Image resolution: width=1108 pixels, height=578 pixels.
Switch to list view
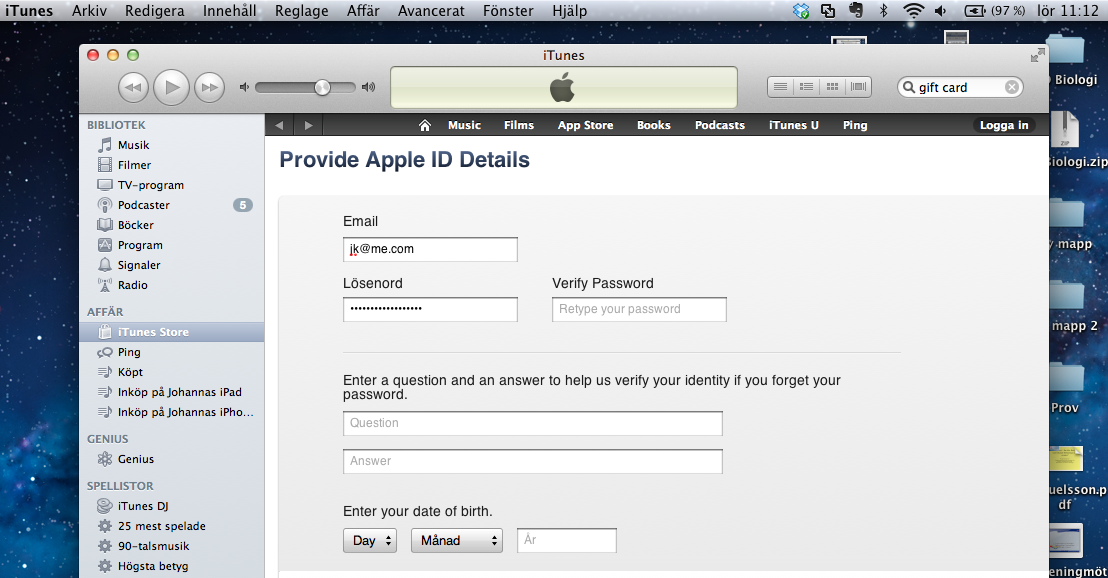pyautogui.click(x=780, y=87)
